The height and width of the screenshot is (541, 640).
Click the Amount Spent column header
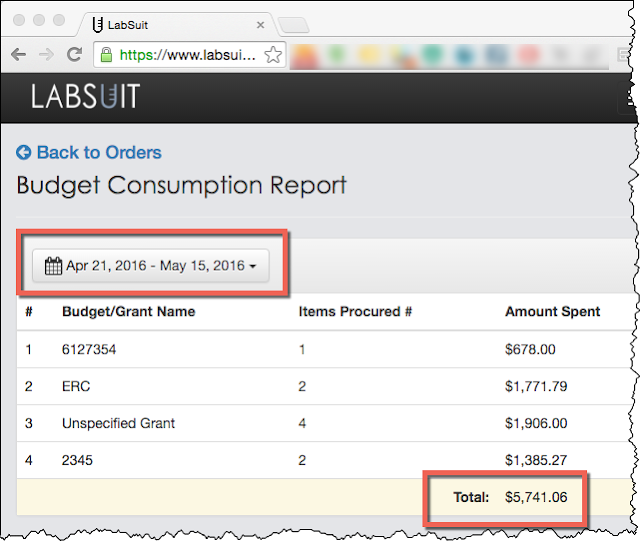click(x=552, y=311)
